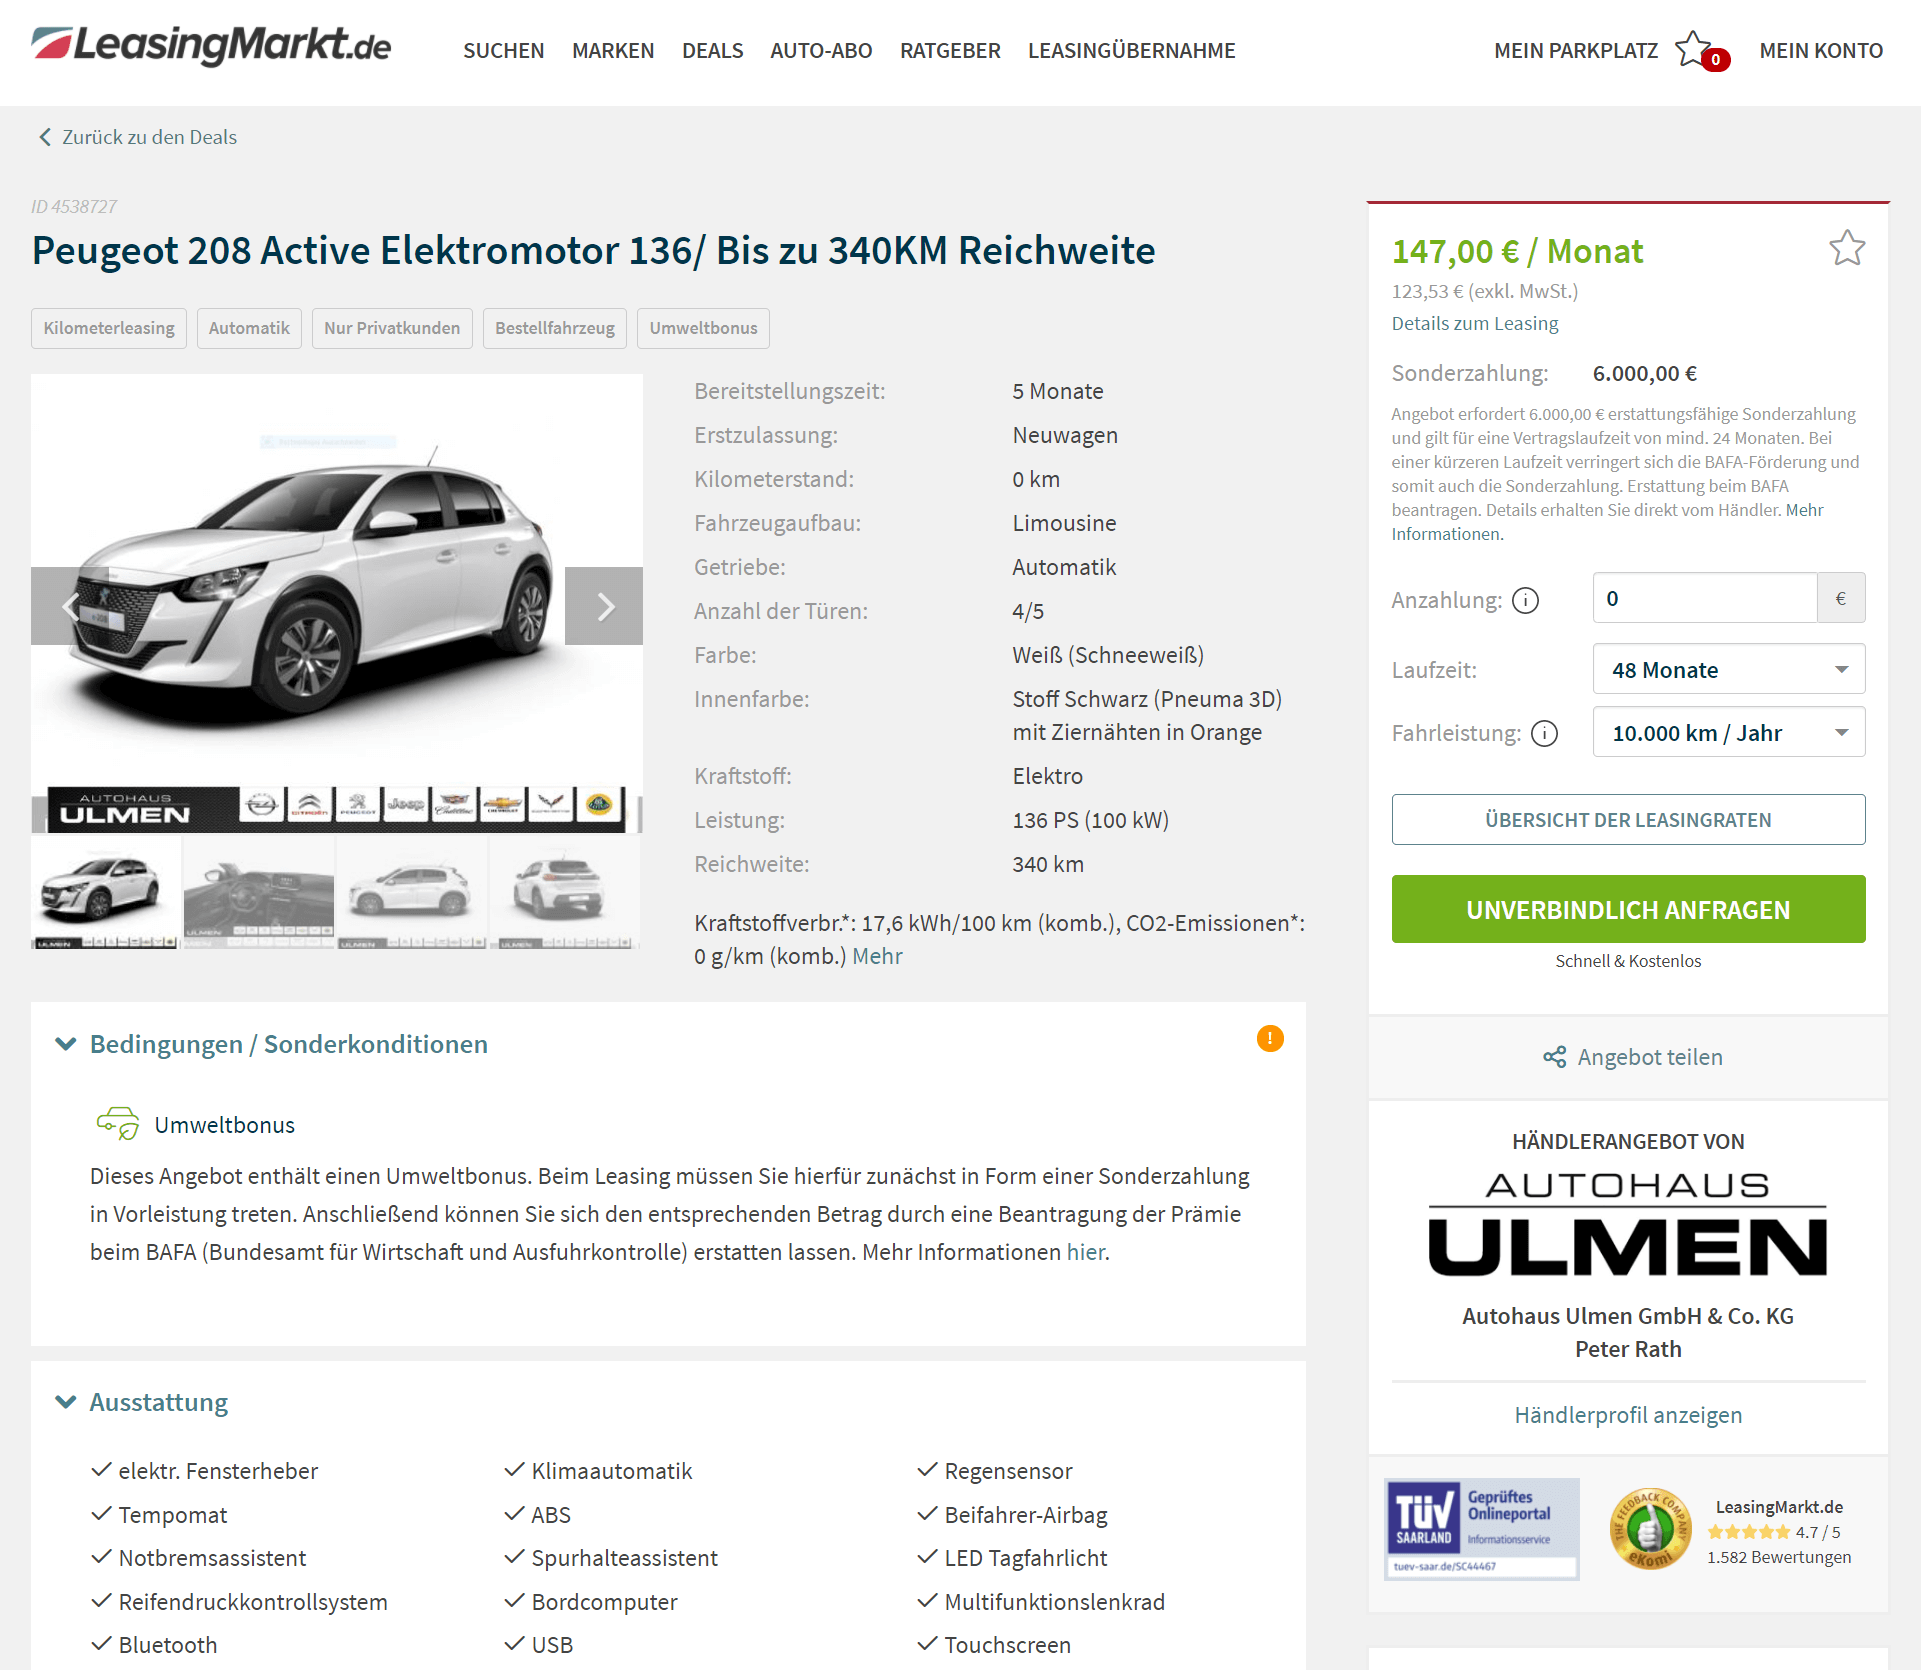Click the orange warning icon in Bedingungen
The width and height of the screenshot is (1921, 1670).
pos(1270,1039)
